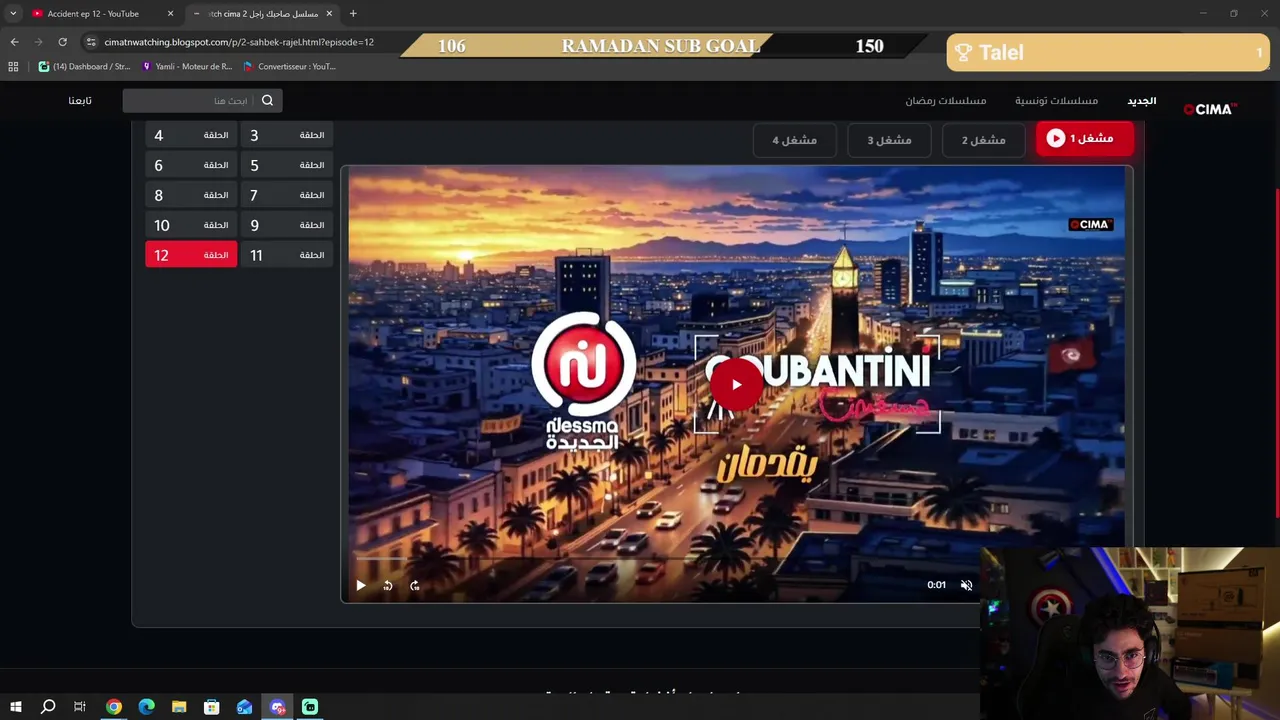Click the 0:01 time display

936,585
